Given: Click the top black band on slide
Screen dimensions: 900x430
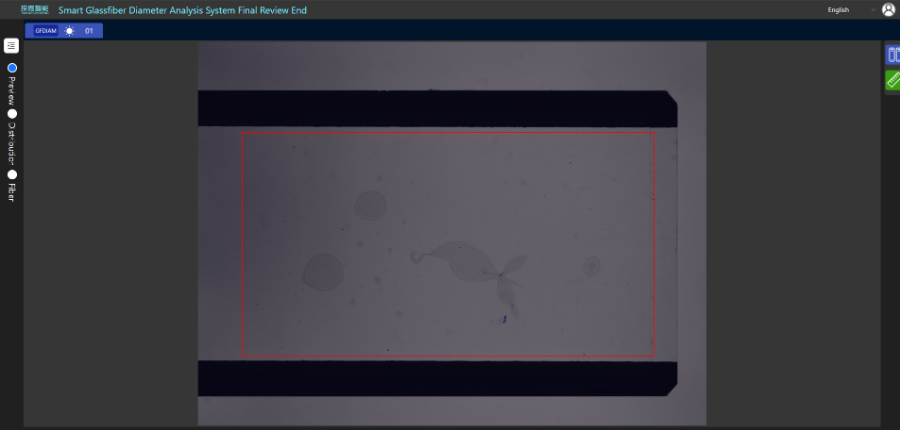Looking at the screenshot, I should click(436, 108).
